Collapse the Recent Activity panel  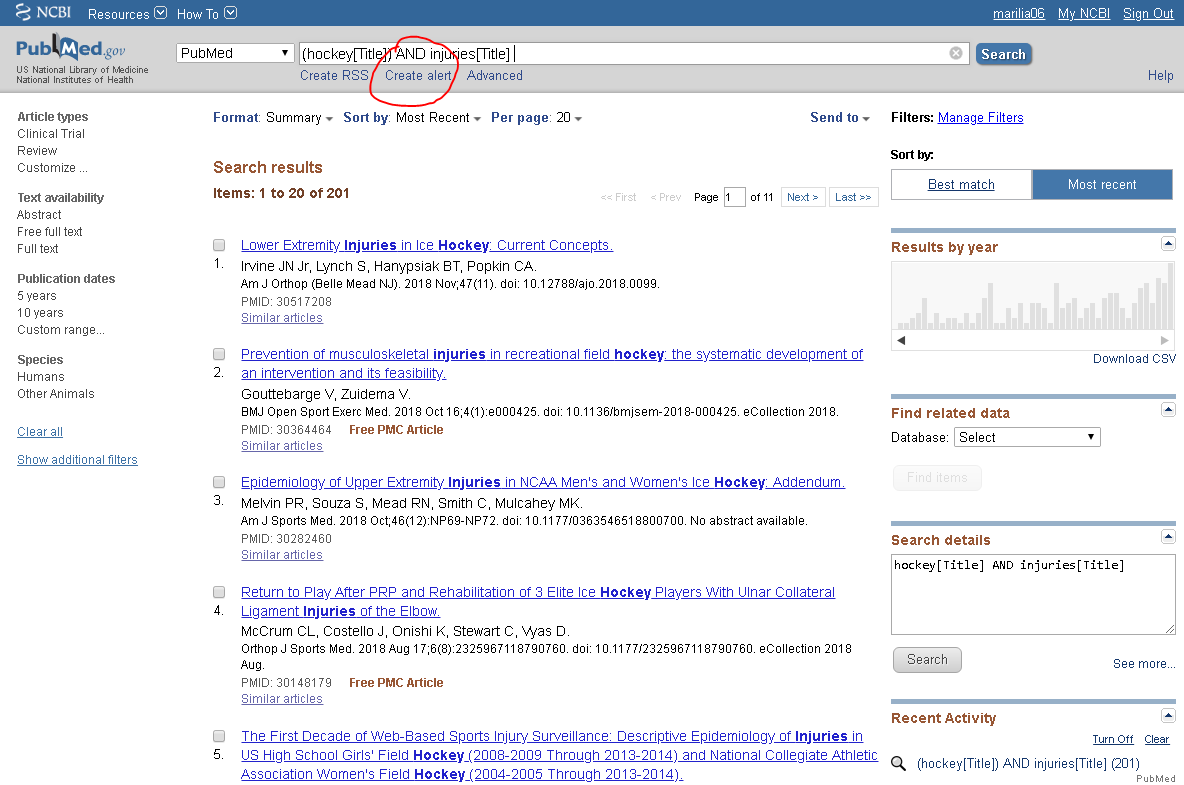click(x=1168, y=715)
